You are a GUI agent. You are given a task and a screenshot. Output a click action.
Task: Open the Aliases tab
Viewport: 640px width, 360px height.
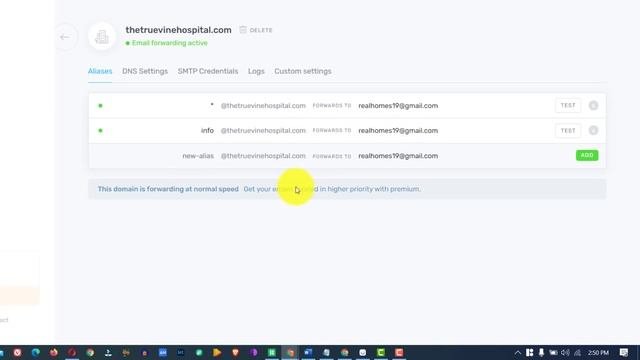point(100,71)
